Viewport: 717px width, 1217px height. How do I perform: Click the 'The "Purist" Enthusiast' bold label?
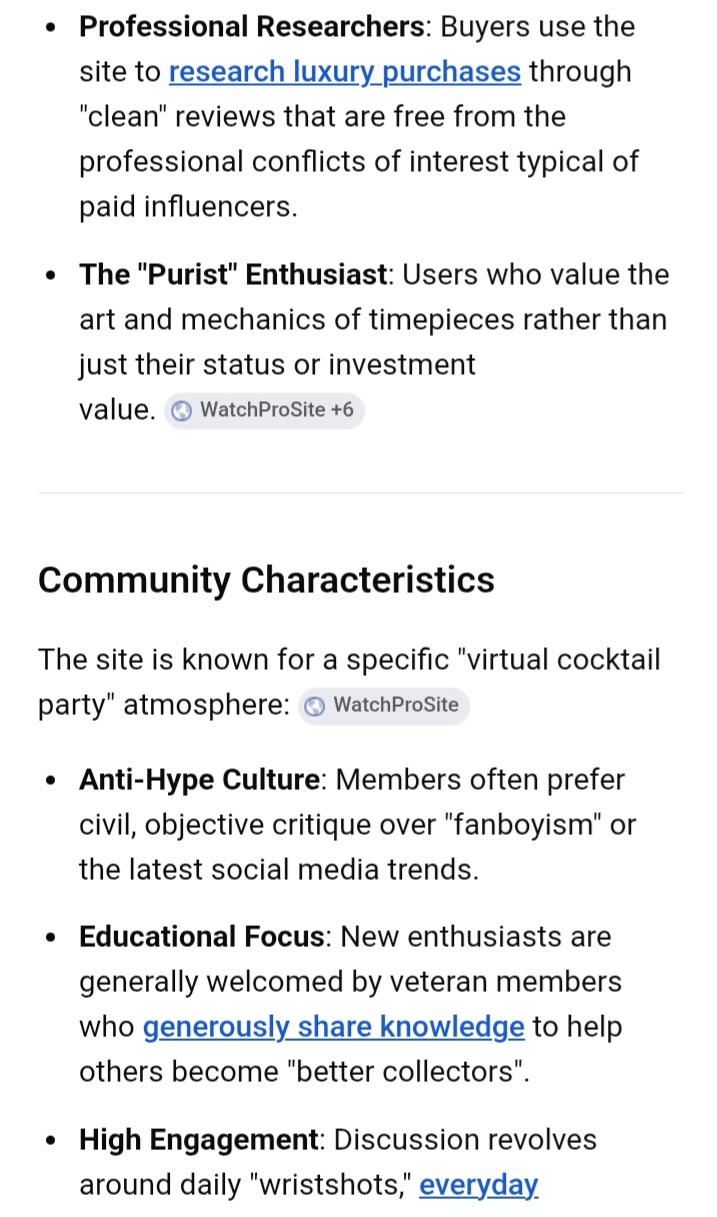point(233,275)
